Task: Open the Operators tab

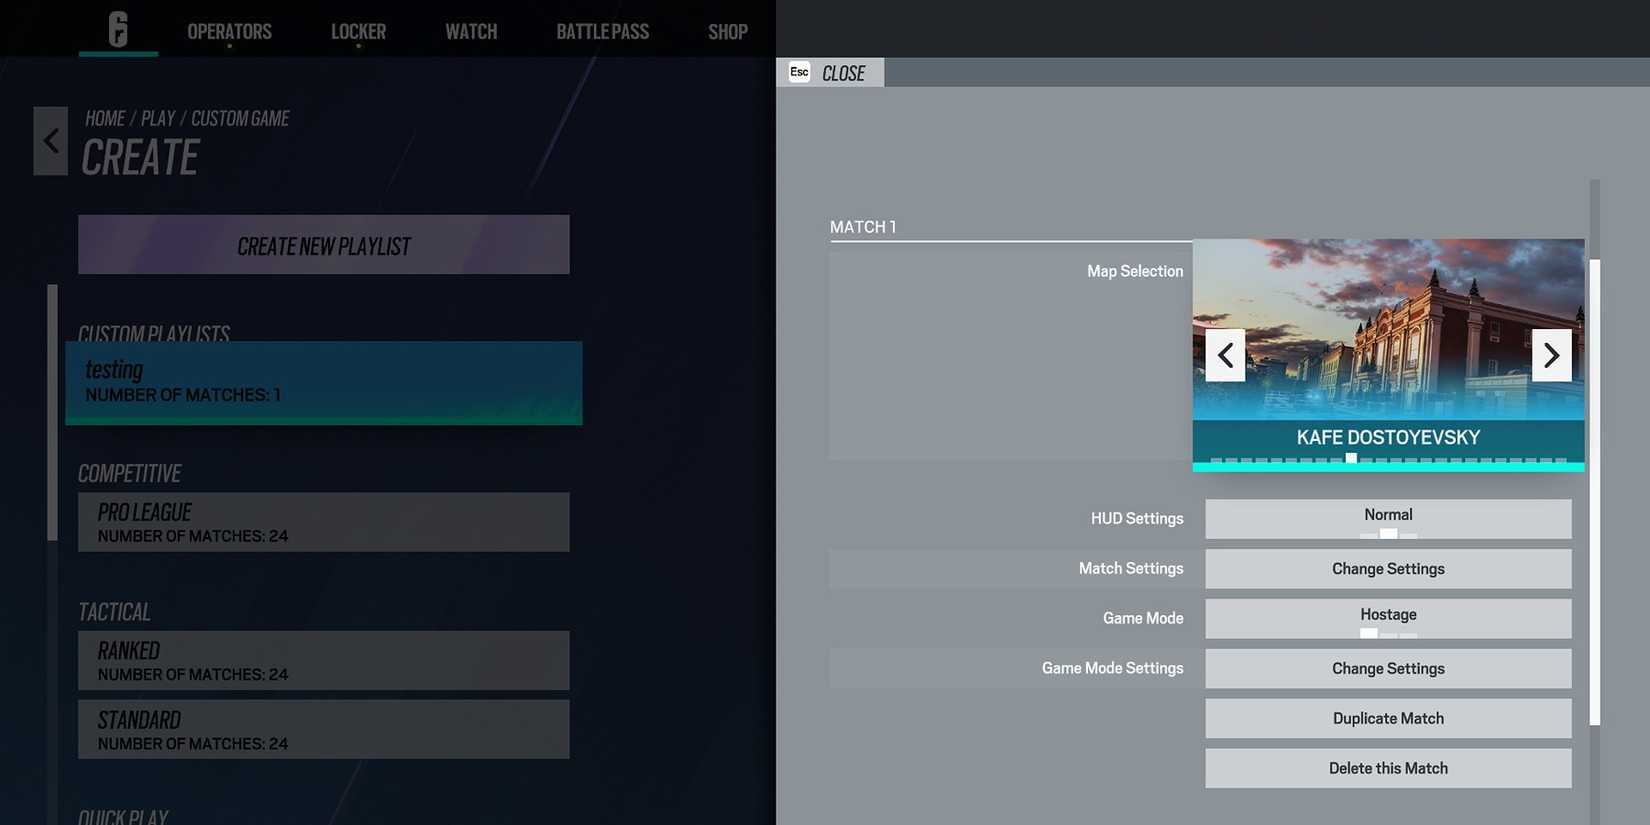Action: tap(229, 31)
